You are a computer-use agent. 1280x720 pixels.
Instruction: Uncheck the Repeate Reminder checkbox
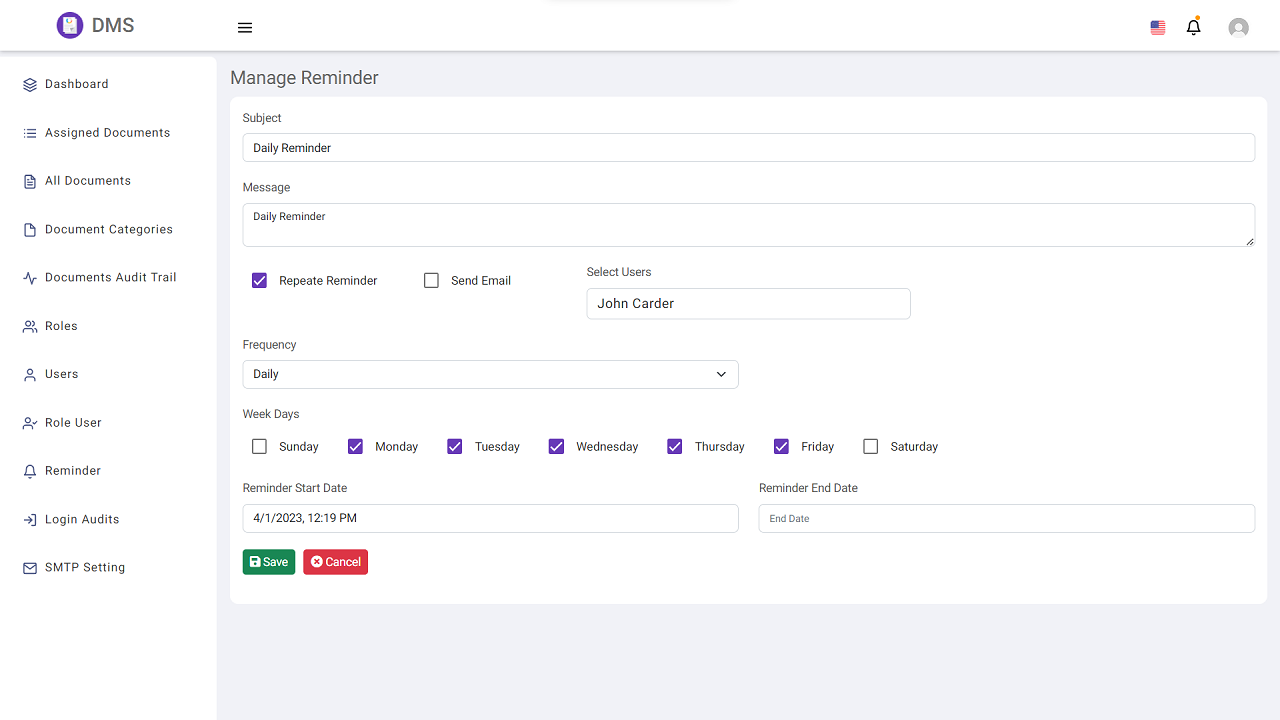click(x=260, y=281)
